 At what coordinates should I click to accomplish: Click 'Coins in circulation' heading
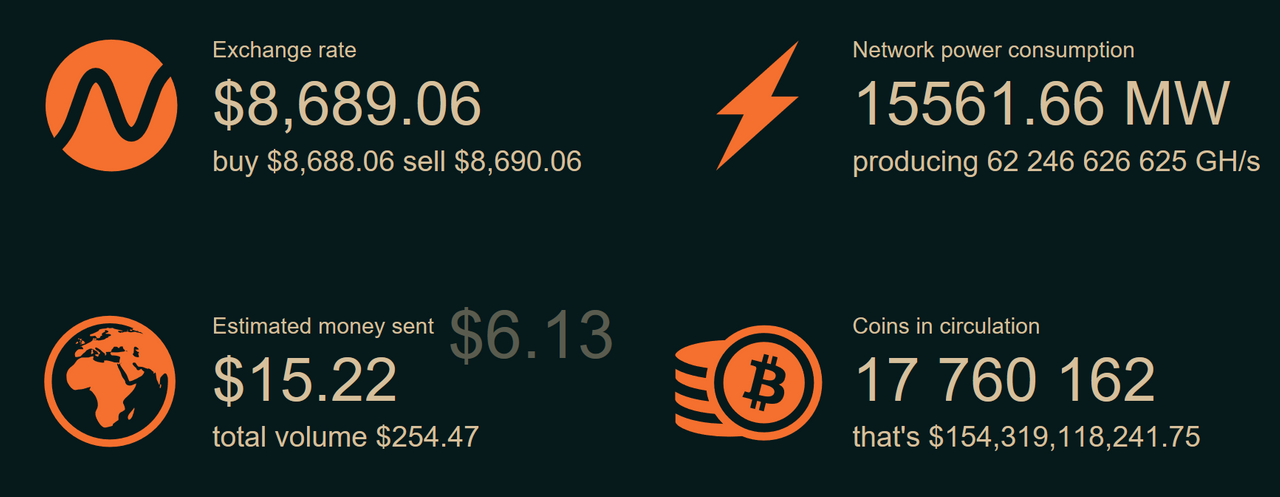(946, 326)
